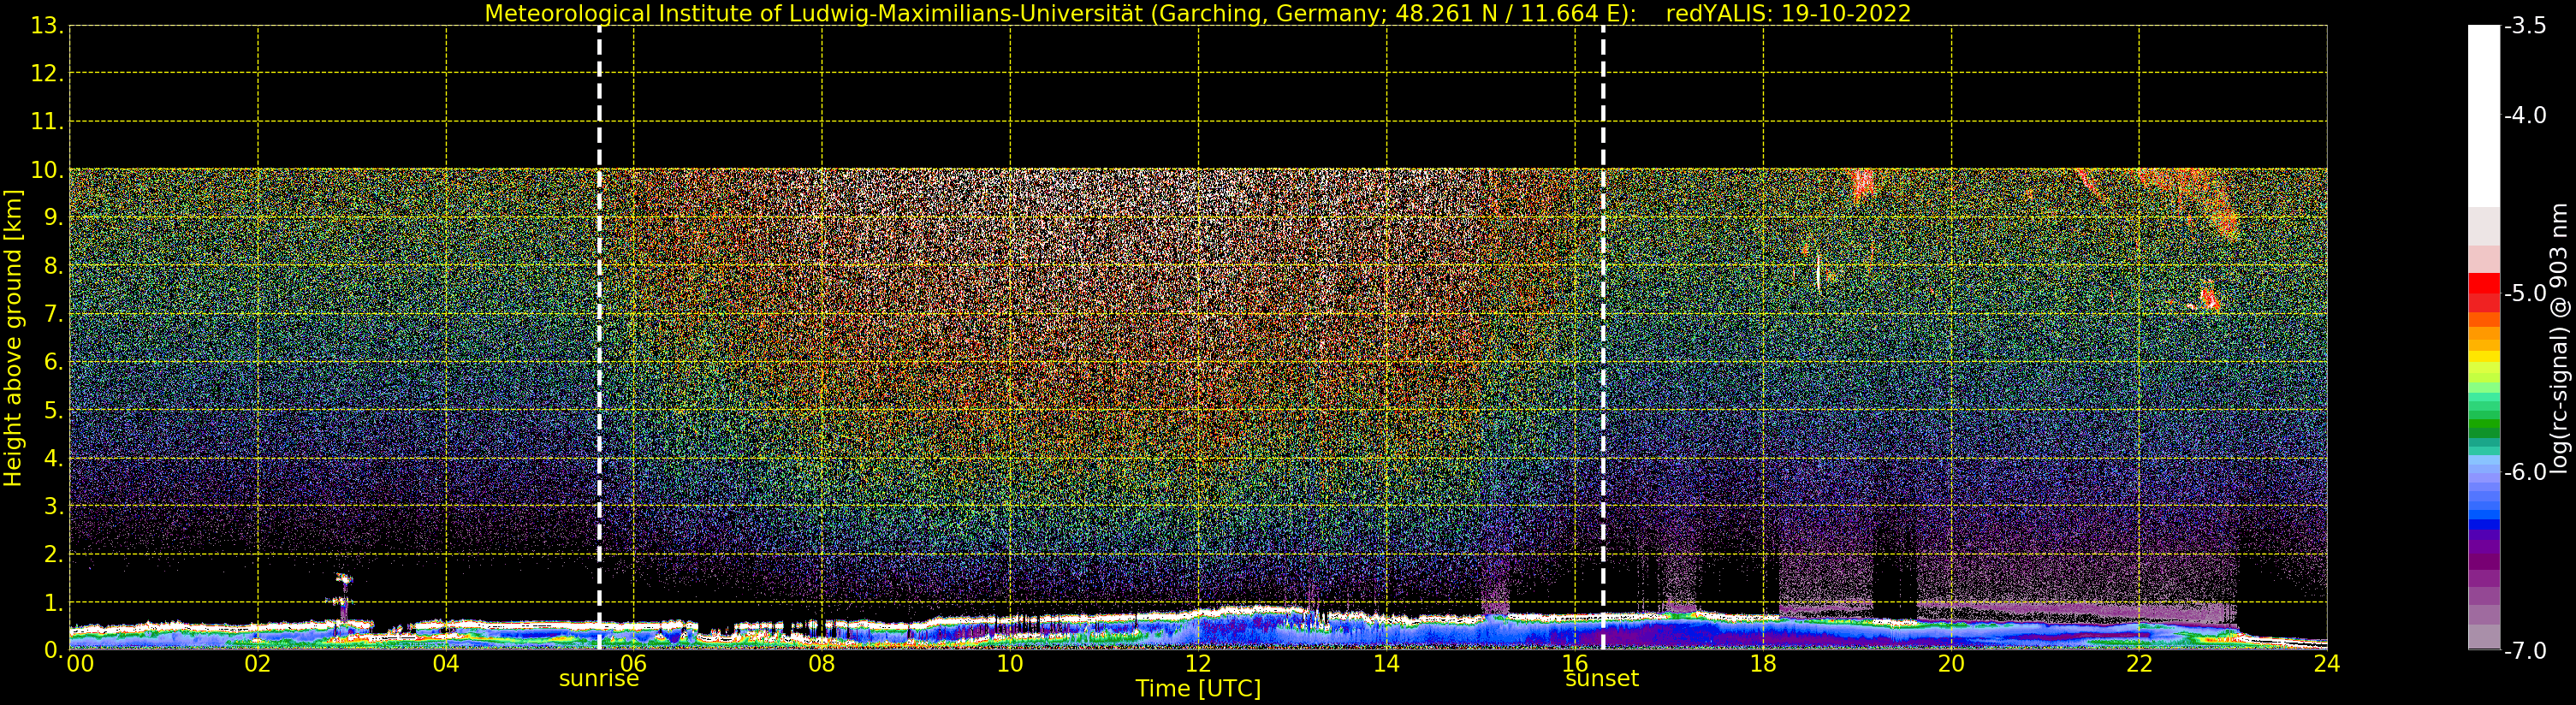
Task: Click the time axis tick label '14'
Action: click(1386, 664)
